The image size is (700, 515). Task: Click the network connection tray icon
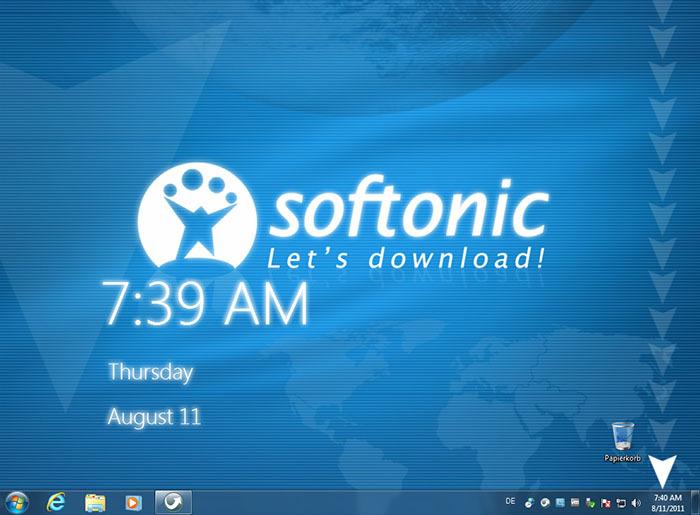tap(621, 503)
